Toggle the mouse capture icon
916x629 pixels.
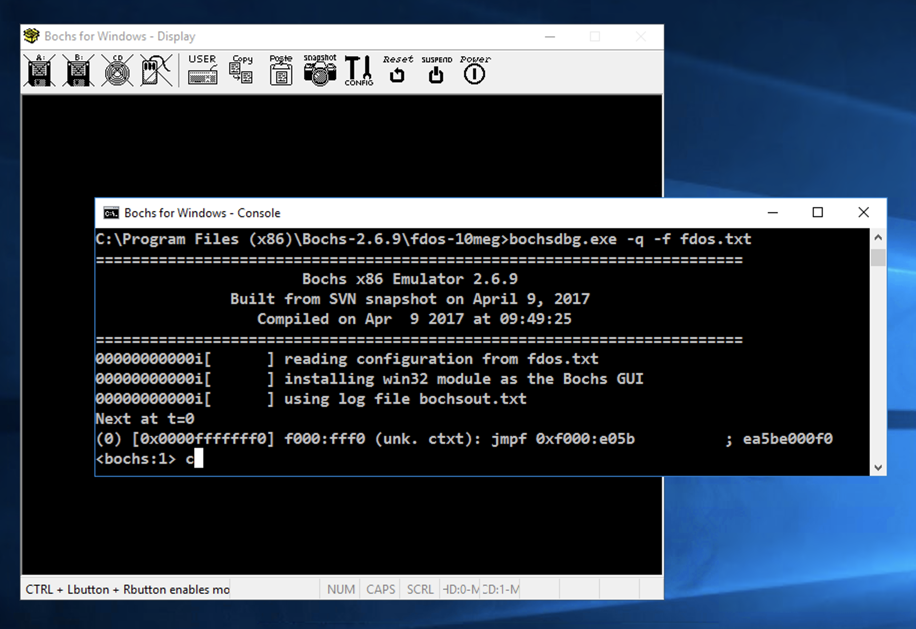(156, 70)
